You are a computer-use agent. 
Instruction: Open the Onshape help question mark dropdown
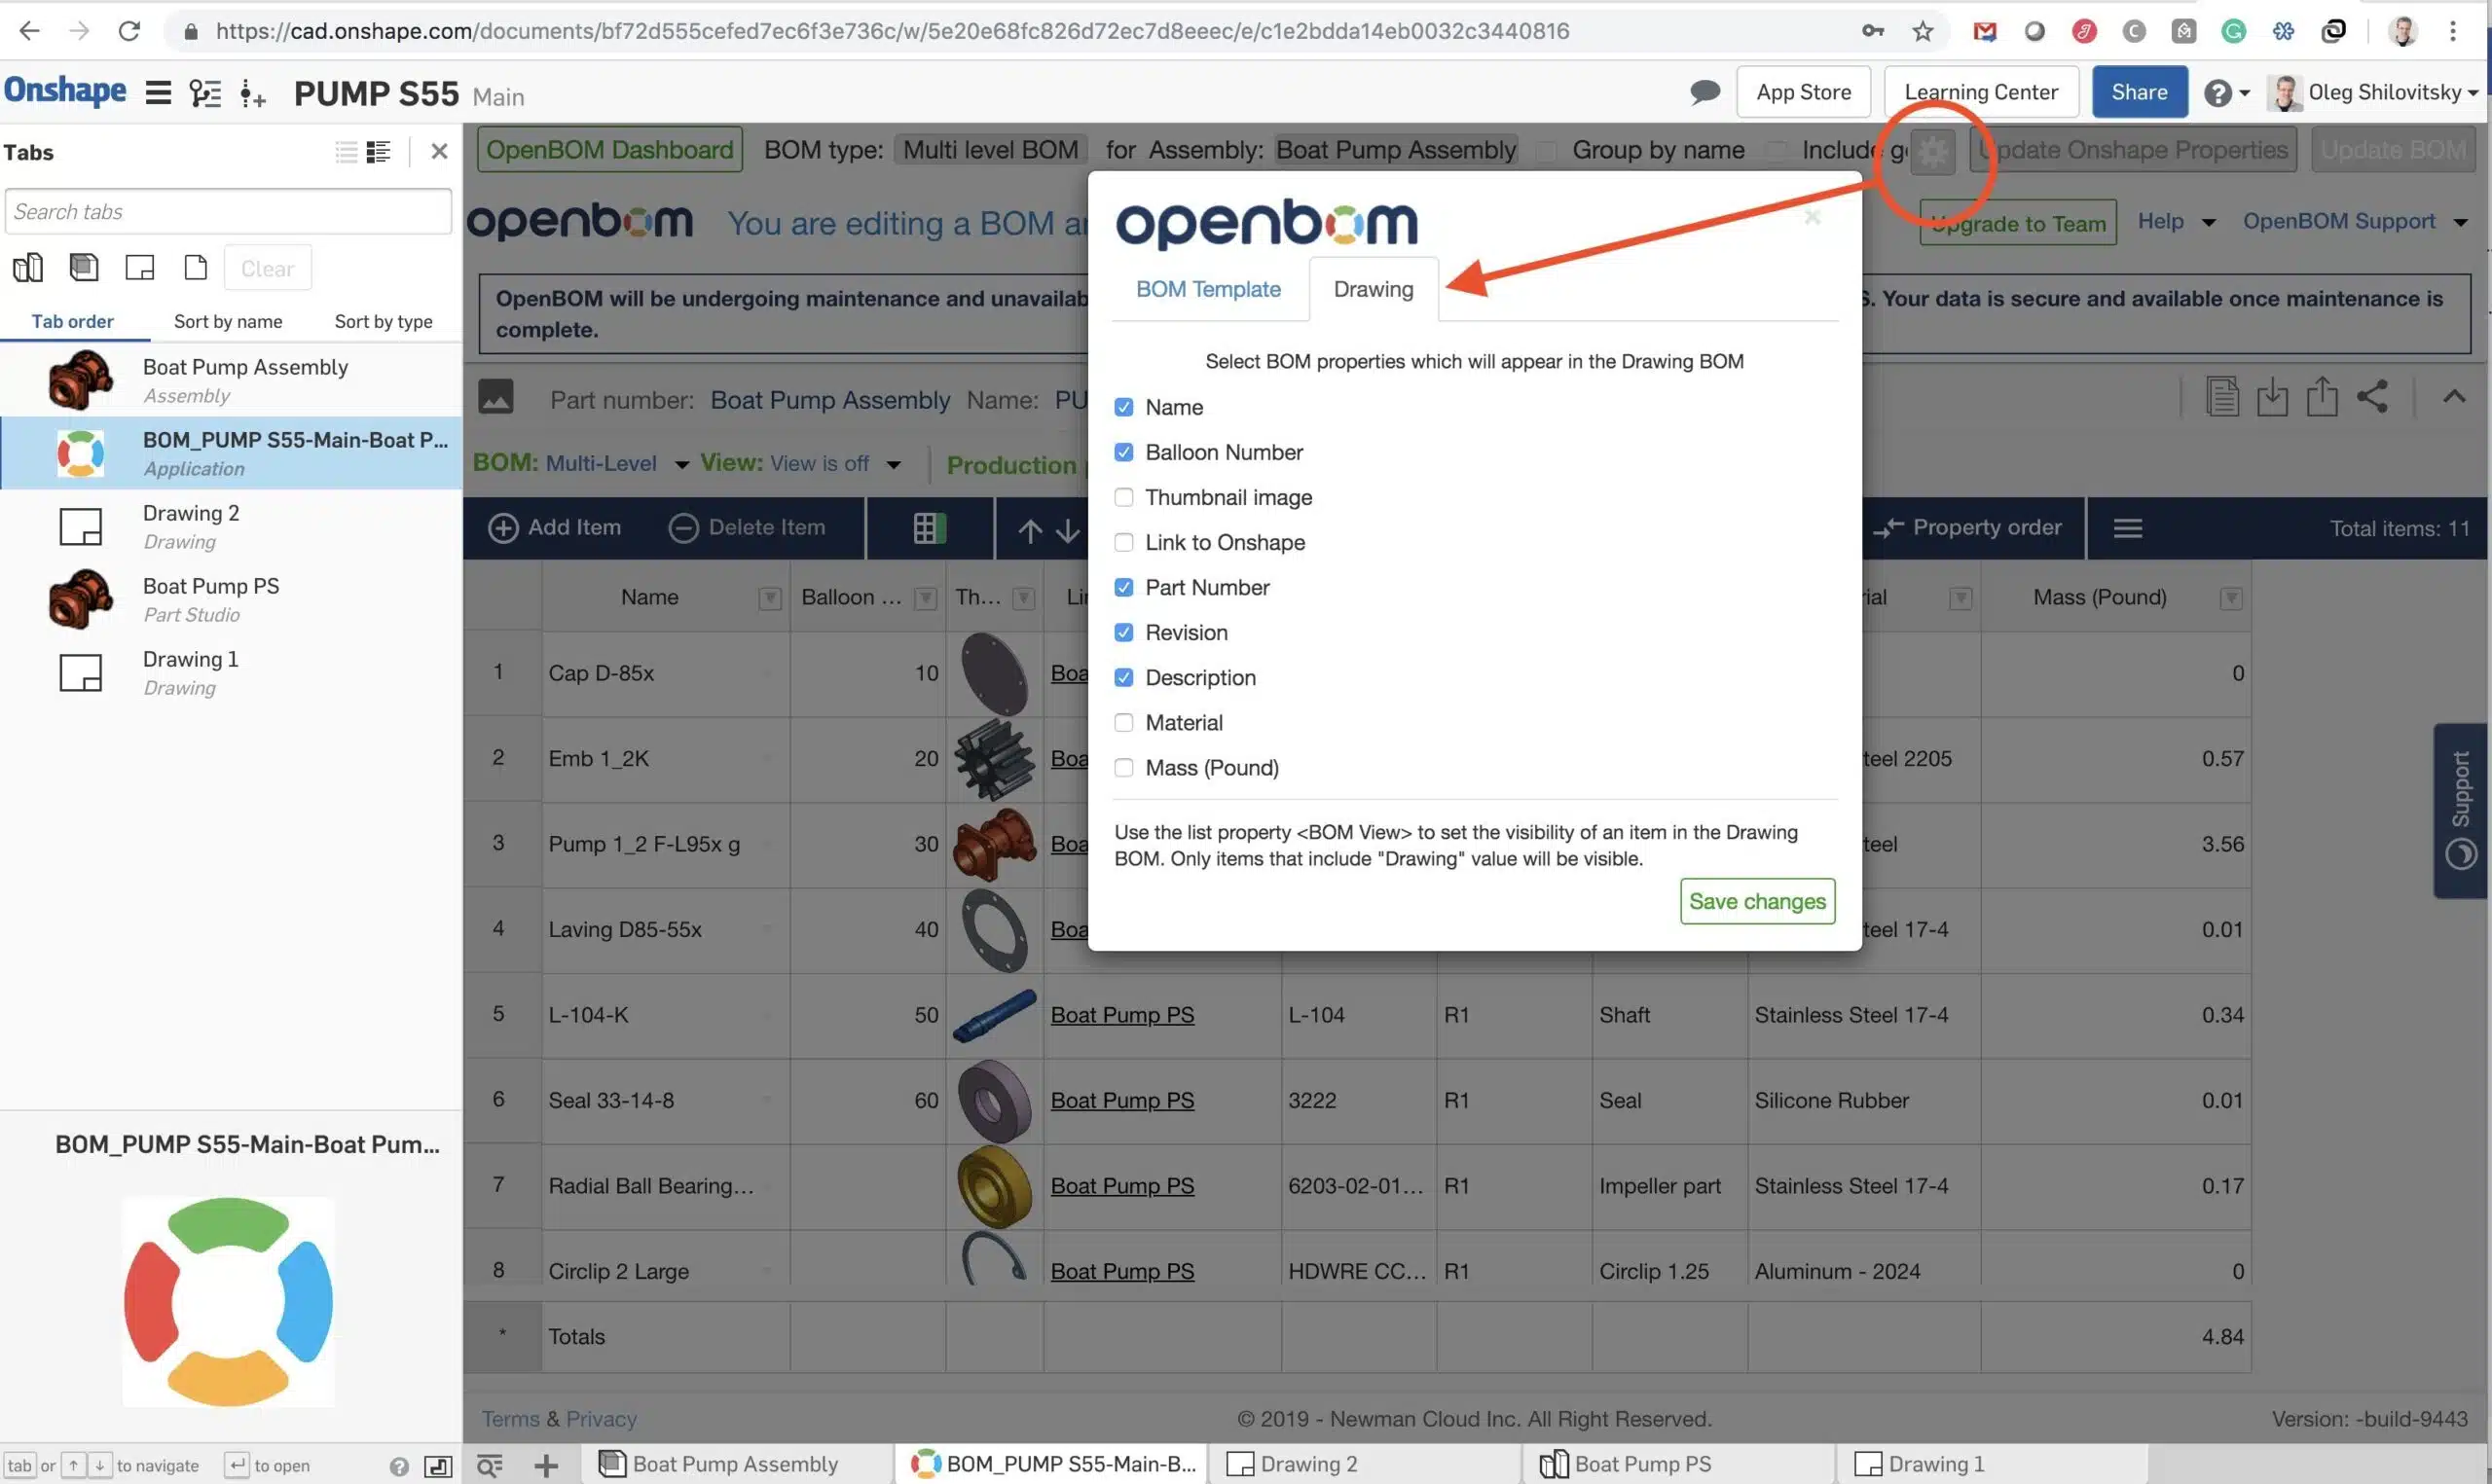tap(2226, 93)
